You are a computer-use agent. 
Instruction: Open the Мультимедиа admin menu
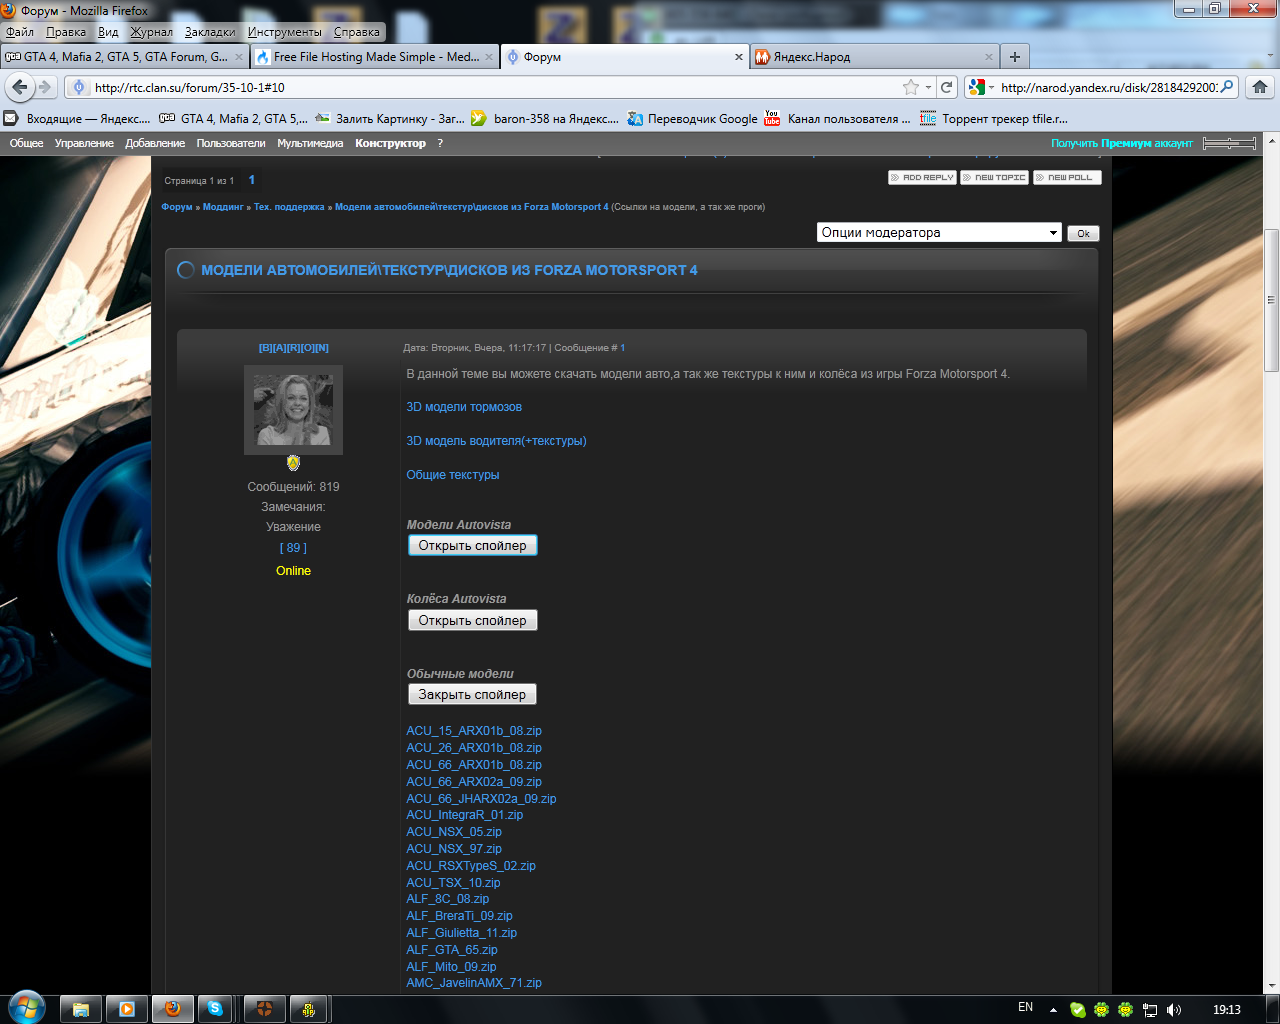(310, 143)
